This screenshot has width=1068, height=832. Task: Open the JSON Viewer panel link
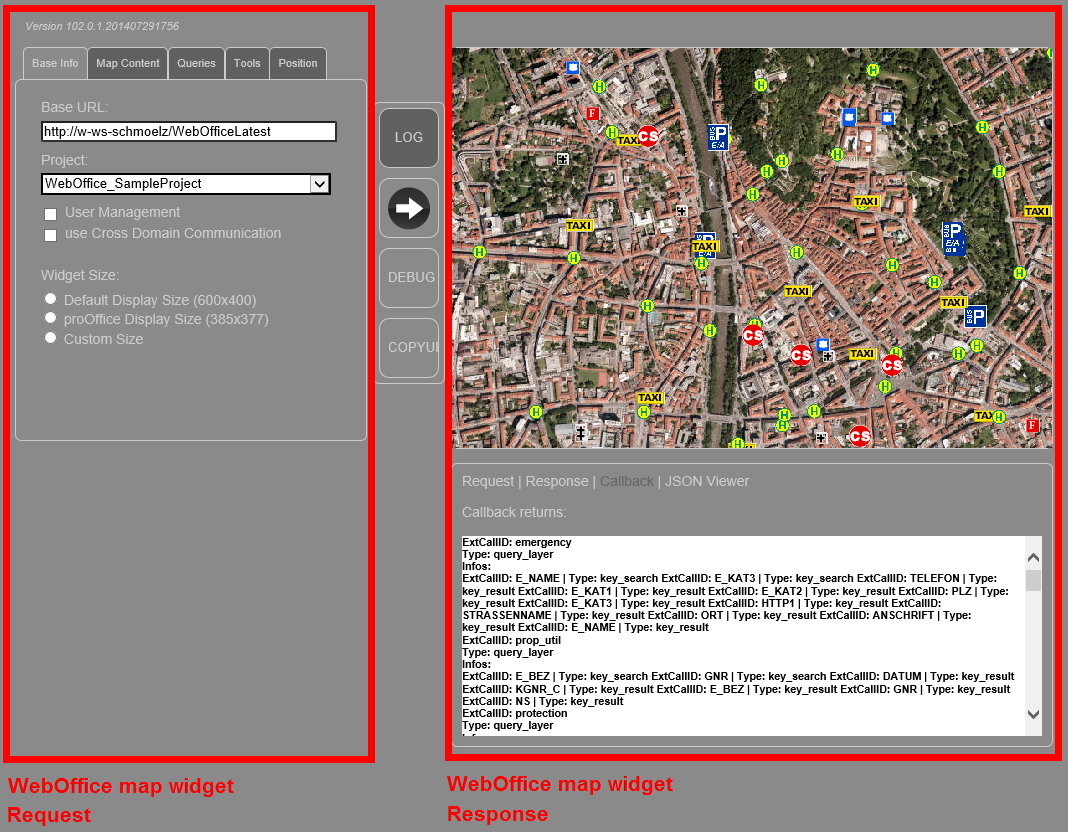707,481
